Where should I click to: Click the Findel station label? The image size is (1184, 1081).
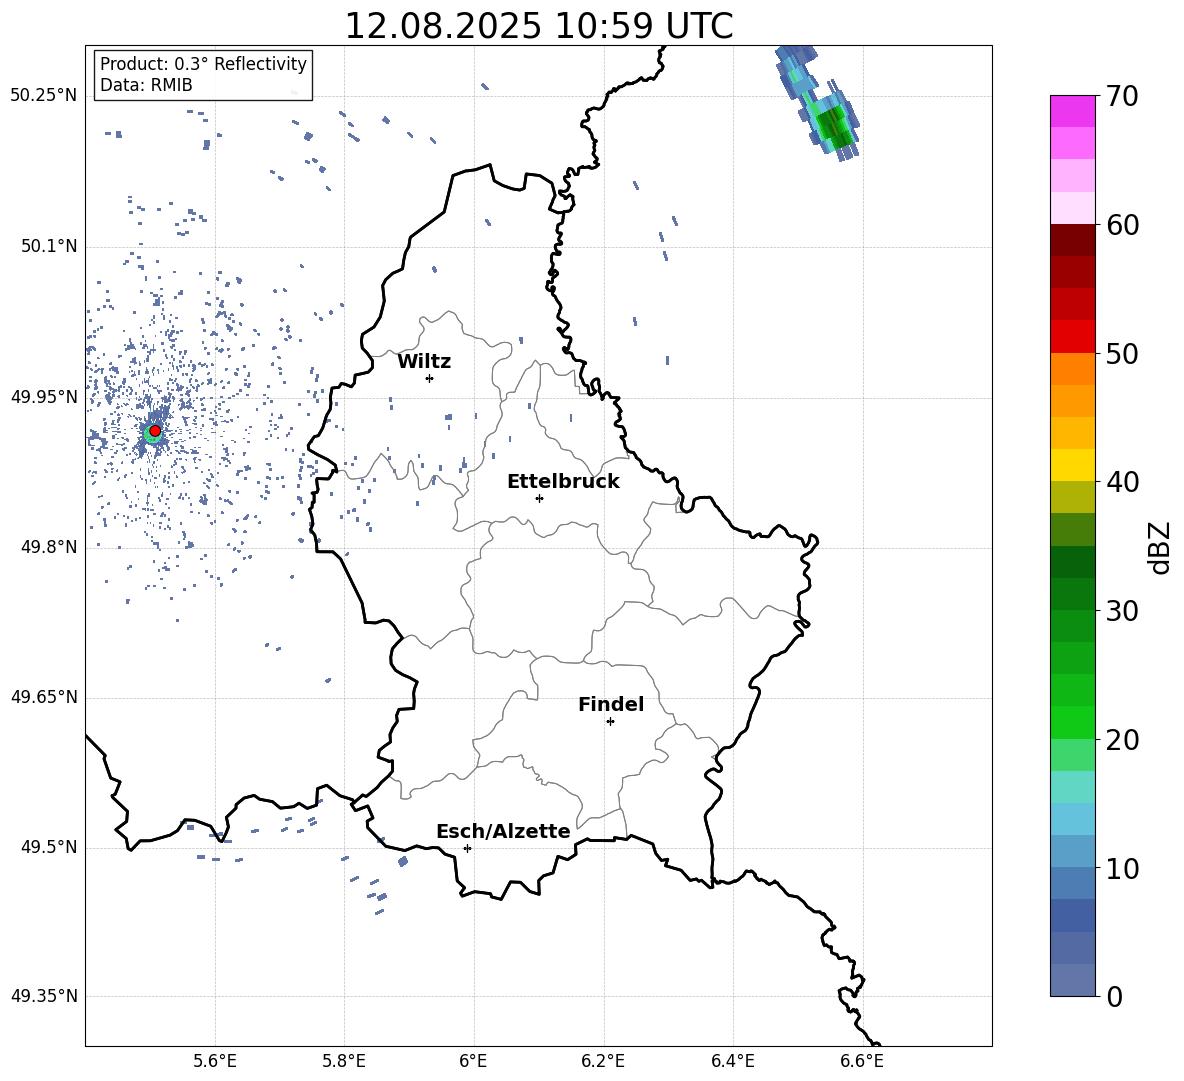click(x=611, y=704)
